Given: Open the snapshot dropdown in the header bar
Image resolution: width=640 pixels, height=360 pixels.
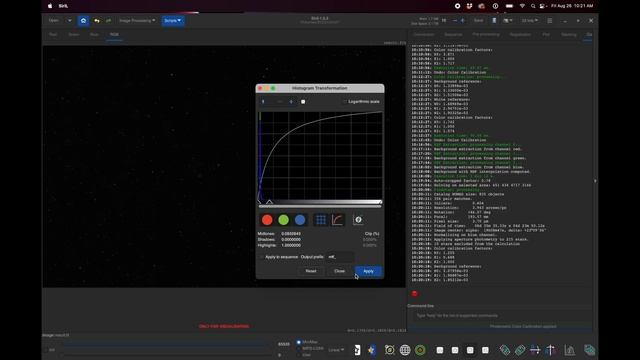Looking at the screenshot, I should (508, 20).
